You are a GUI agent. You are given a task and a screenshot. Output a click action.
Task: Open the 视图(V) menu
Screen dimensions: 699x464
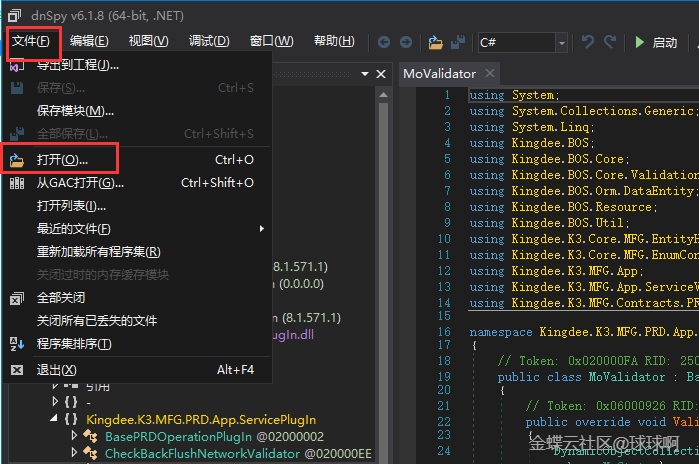(x=148, y=41)
